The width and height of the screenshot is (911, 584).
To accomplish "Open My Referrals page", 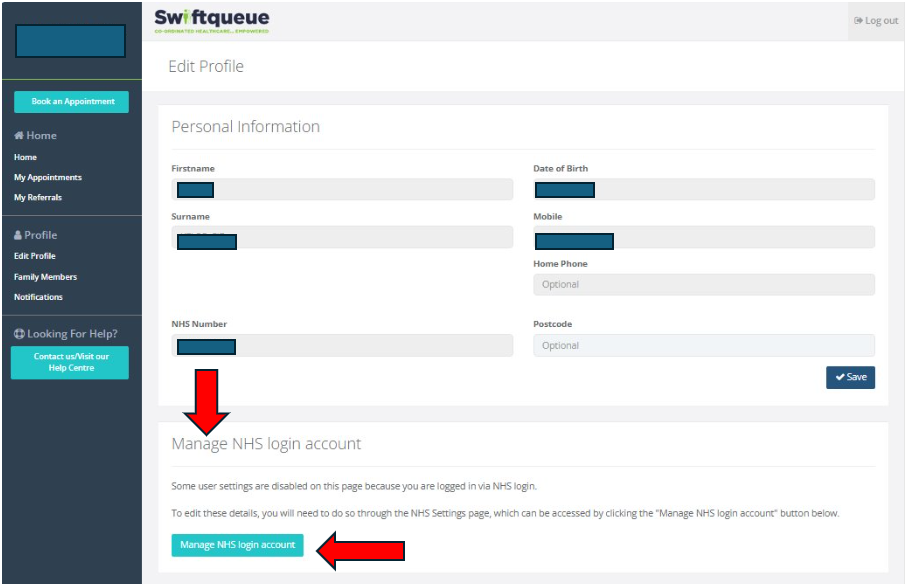I will [x=38, y=197].
